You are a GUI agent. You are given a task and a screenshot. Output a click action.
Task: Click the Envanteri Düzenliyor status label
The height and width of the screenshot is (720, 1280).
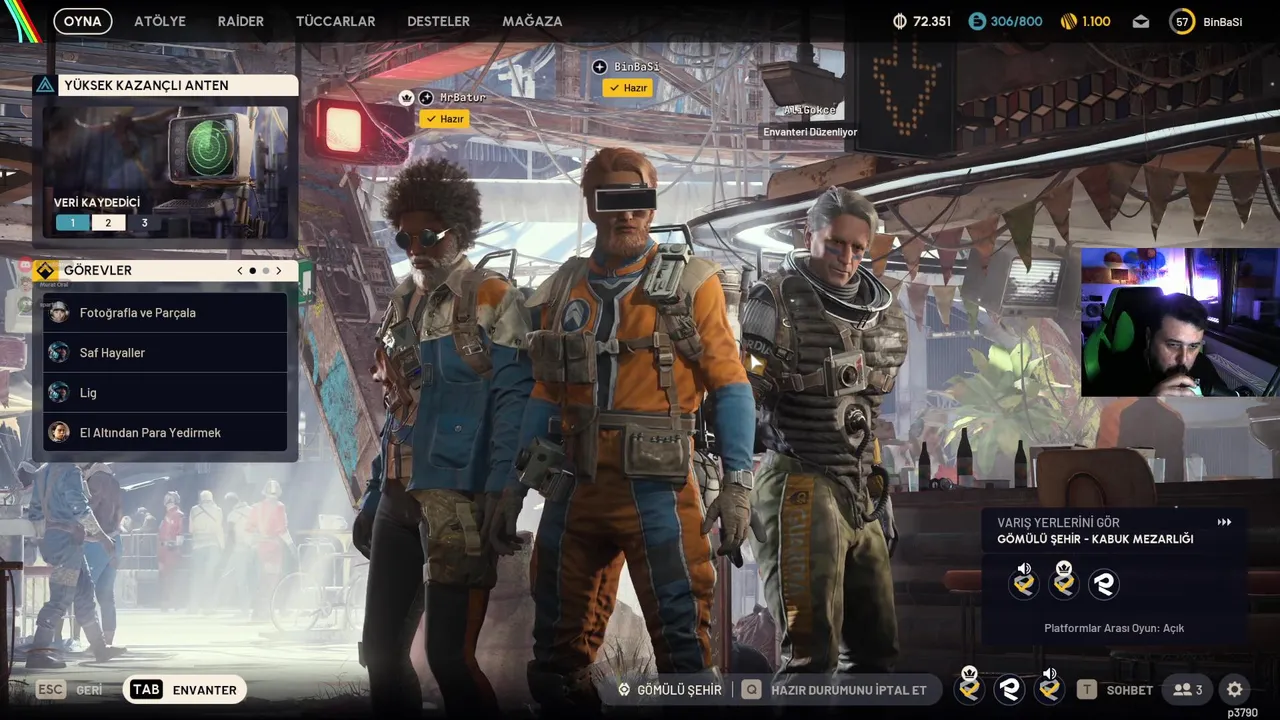(x=810, y=132)
